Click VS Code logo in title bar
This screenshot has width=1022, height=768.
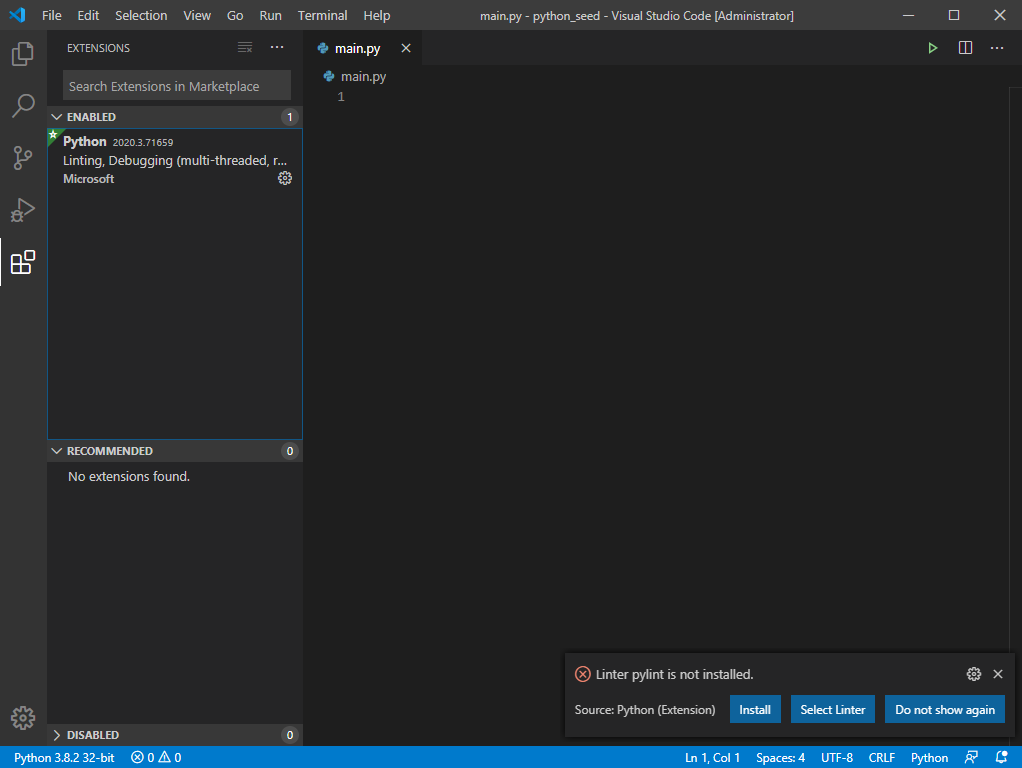(18, 15)
